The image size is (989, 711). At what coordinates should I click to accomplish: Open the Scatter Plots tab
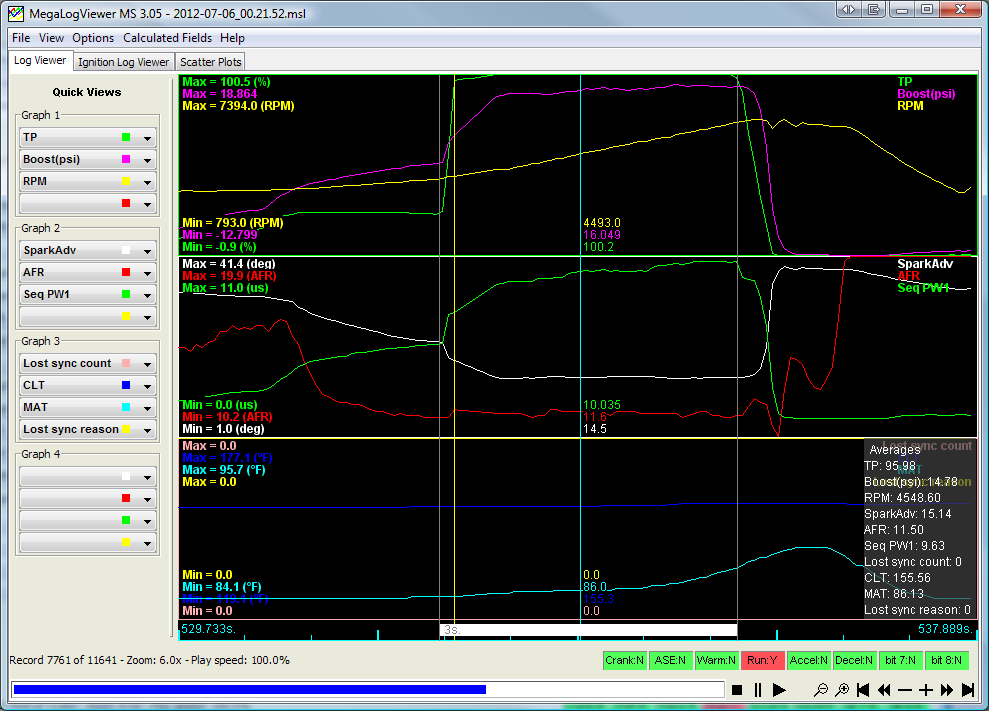click(x=210, y=62)
